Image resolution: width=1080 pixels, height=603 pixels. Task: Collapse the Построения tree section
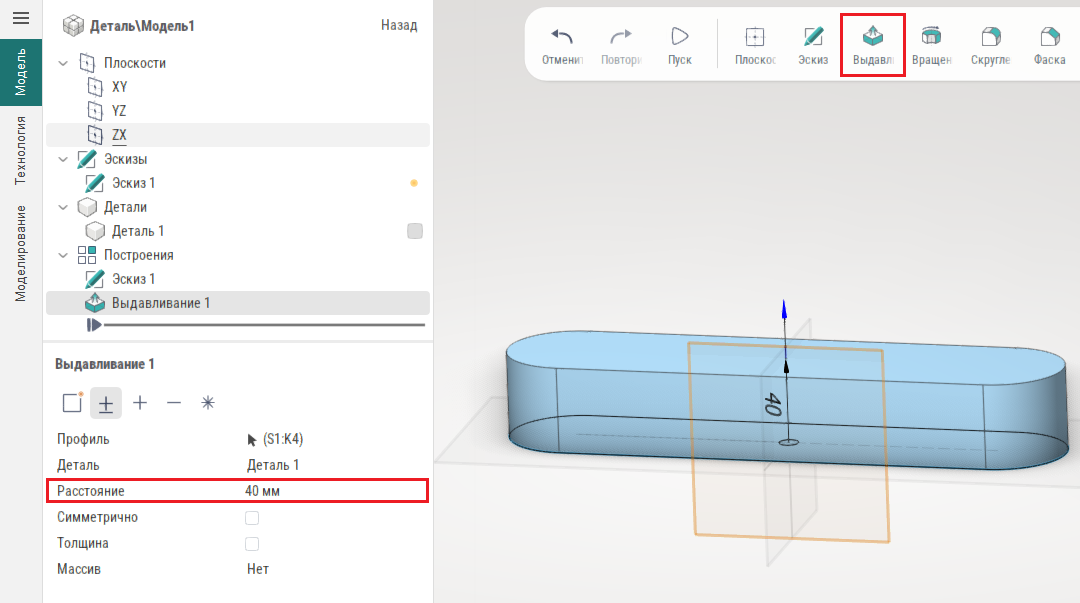point(63,255)
